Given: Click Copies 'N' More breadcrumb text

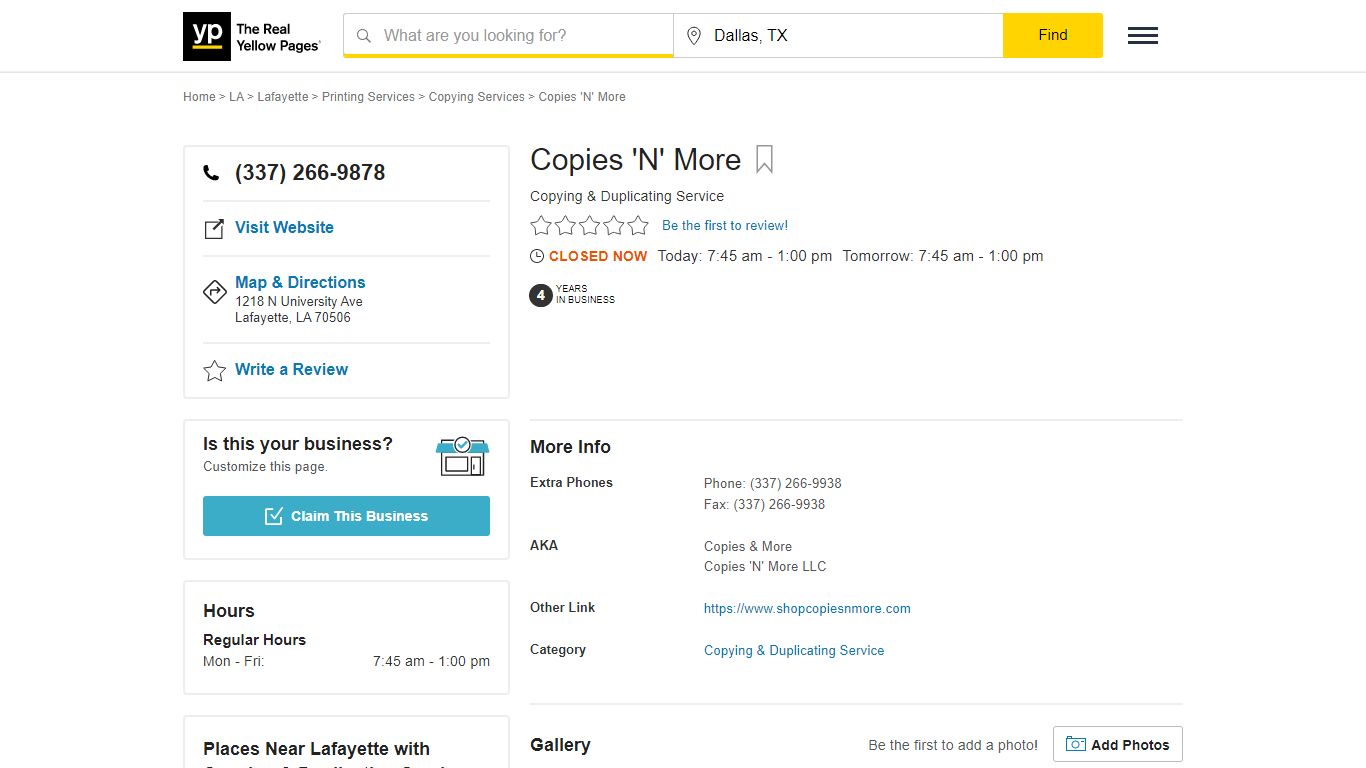Looking at the screenshot, I should pyautogui.click(x=582, y=97).
